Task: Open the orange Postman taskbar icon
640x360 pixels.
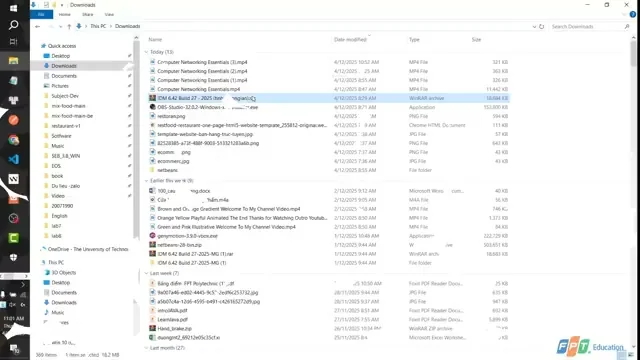Action: (x=13, y=120)
